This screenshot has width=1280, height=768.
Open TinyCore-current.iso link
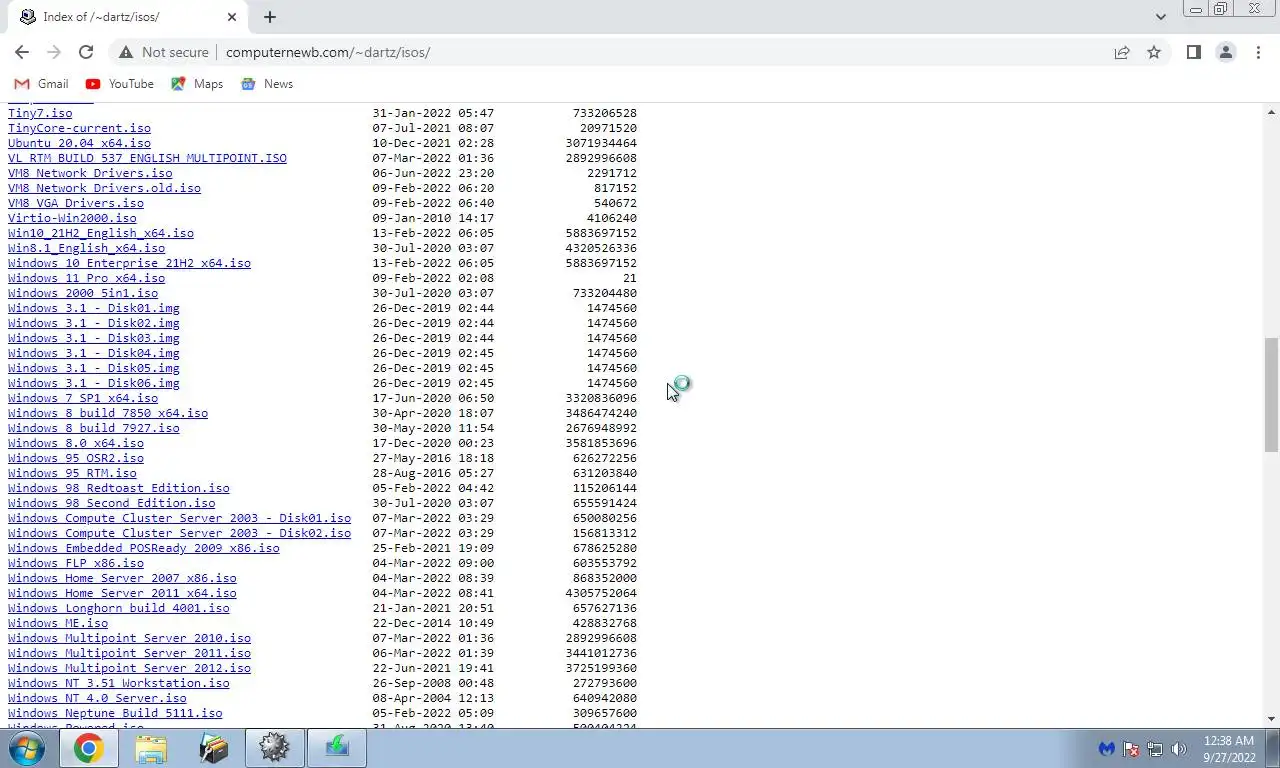tap(79, 128)
